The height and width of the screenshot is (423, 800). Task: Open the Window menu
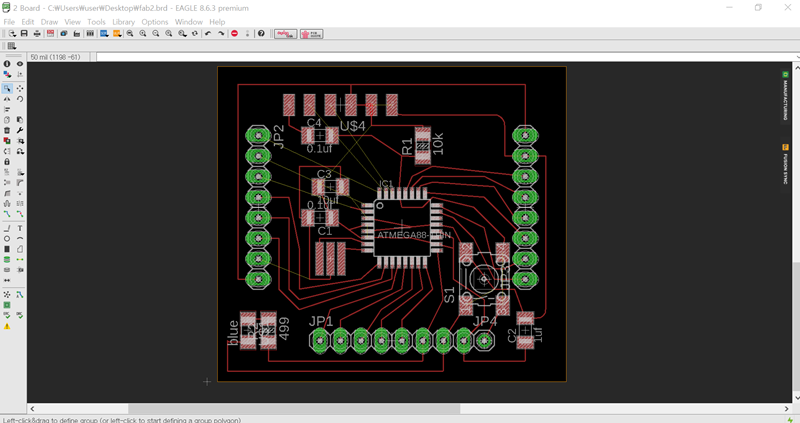pyautogui.click(x=189, y=22)
